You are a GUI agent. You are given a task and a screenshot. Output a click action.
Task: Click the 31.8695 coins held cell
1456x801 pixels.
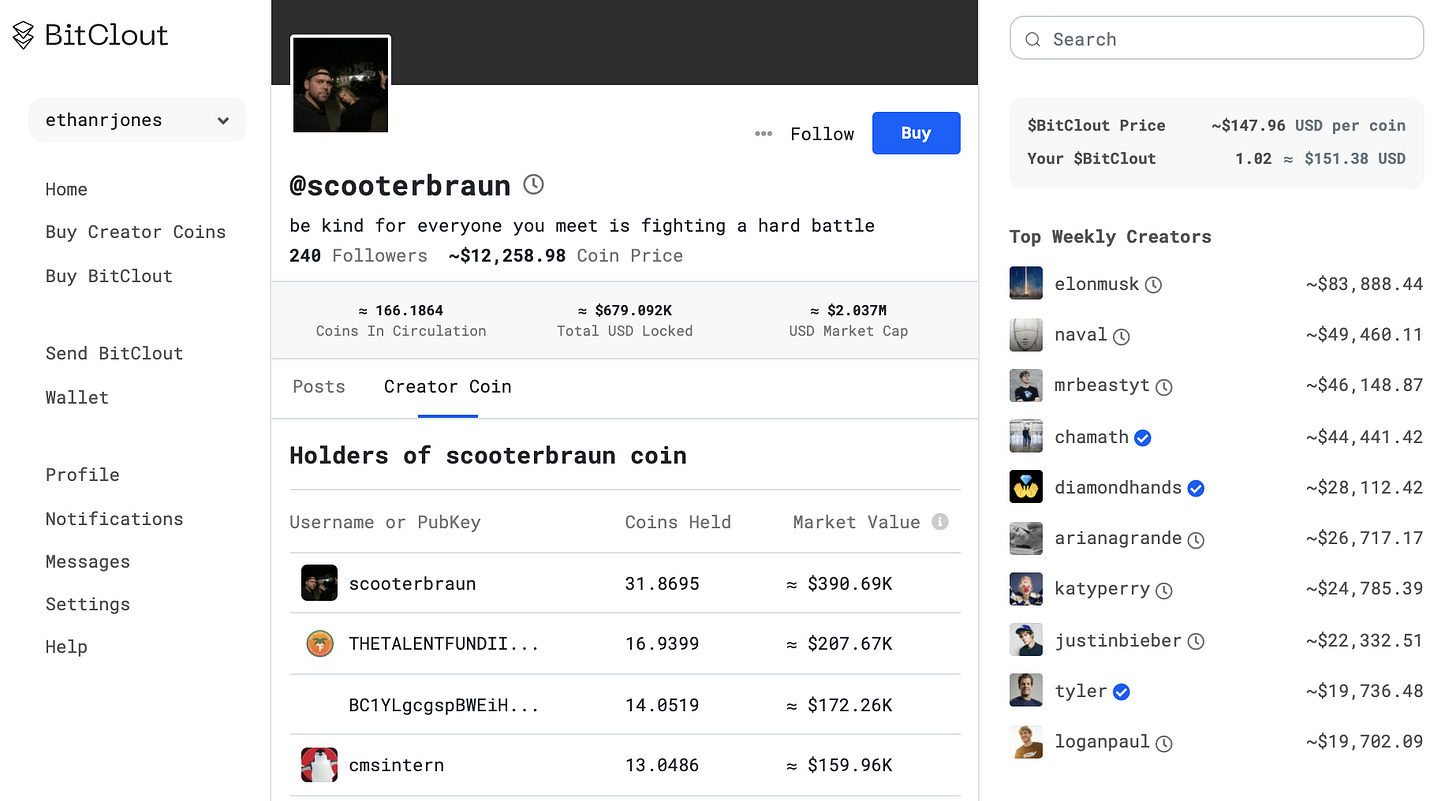tap(662, 583)
